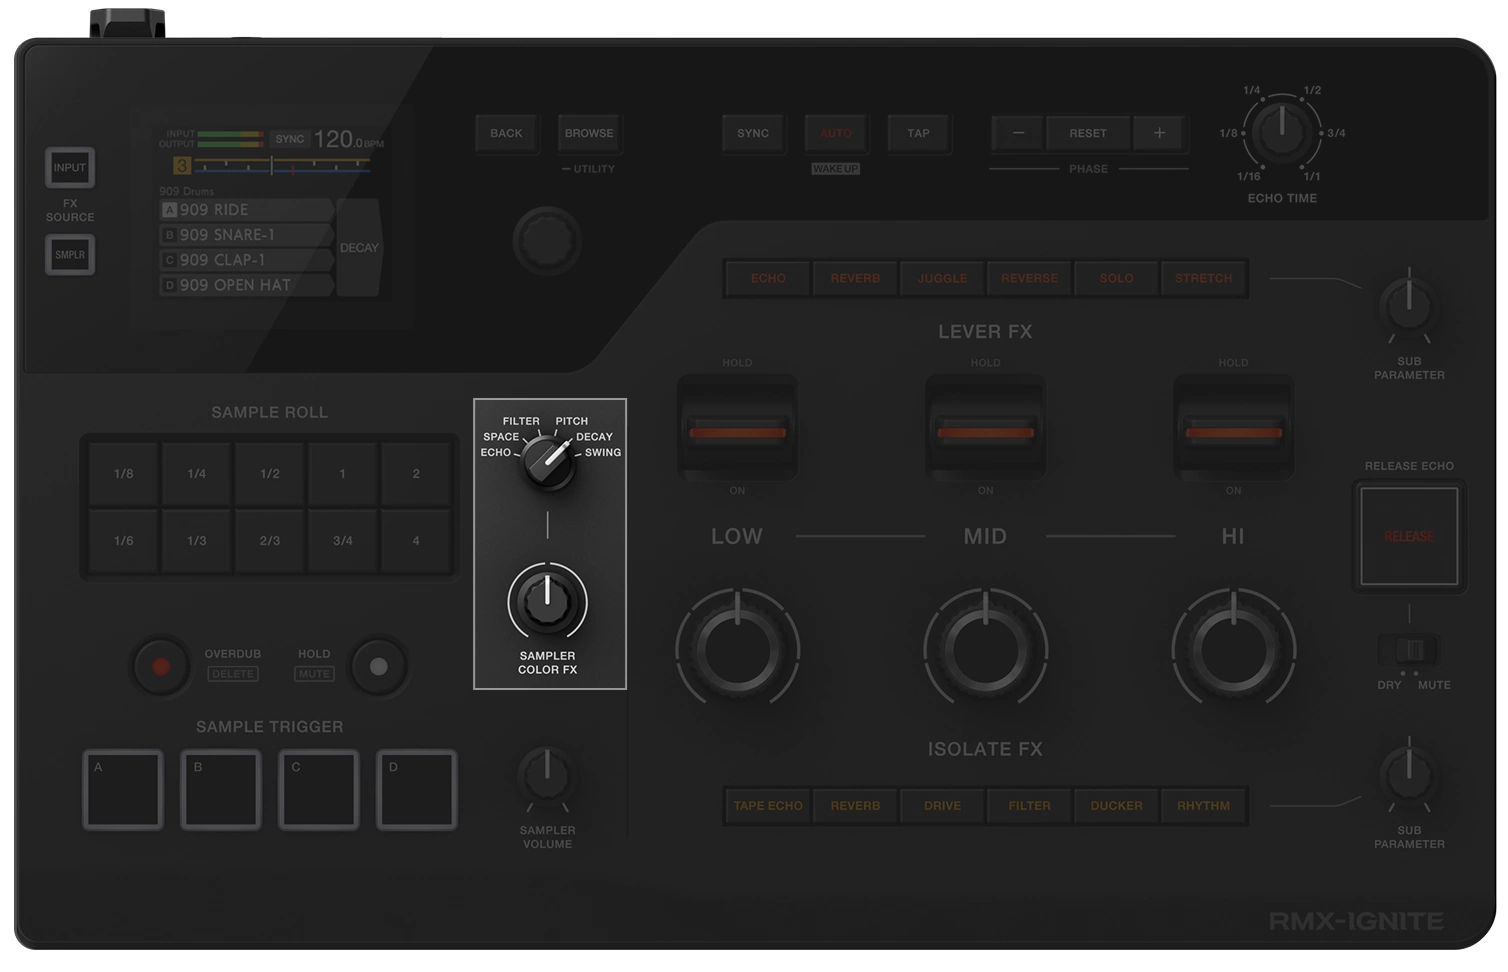The height and width of the screenshot is (972, 1508).
Task: Hit Sample Trigger pad D
Action: pyautogui.click(x=417, y=789)
